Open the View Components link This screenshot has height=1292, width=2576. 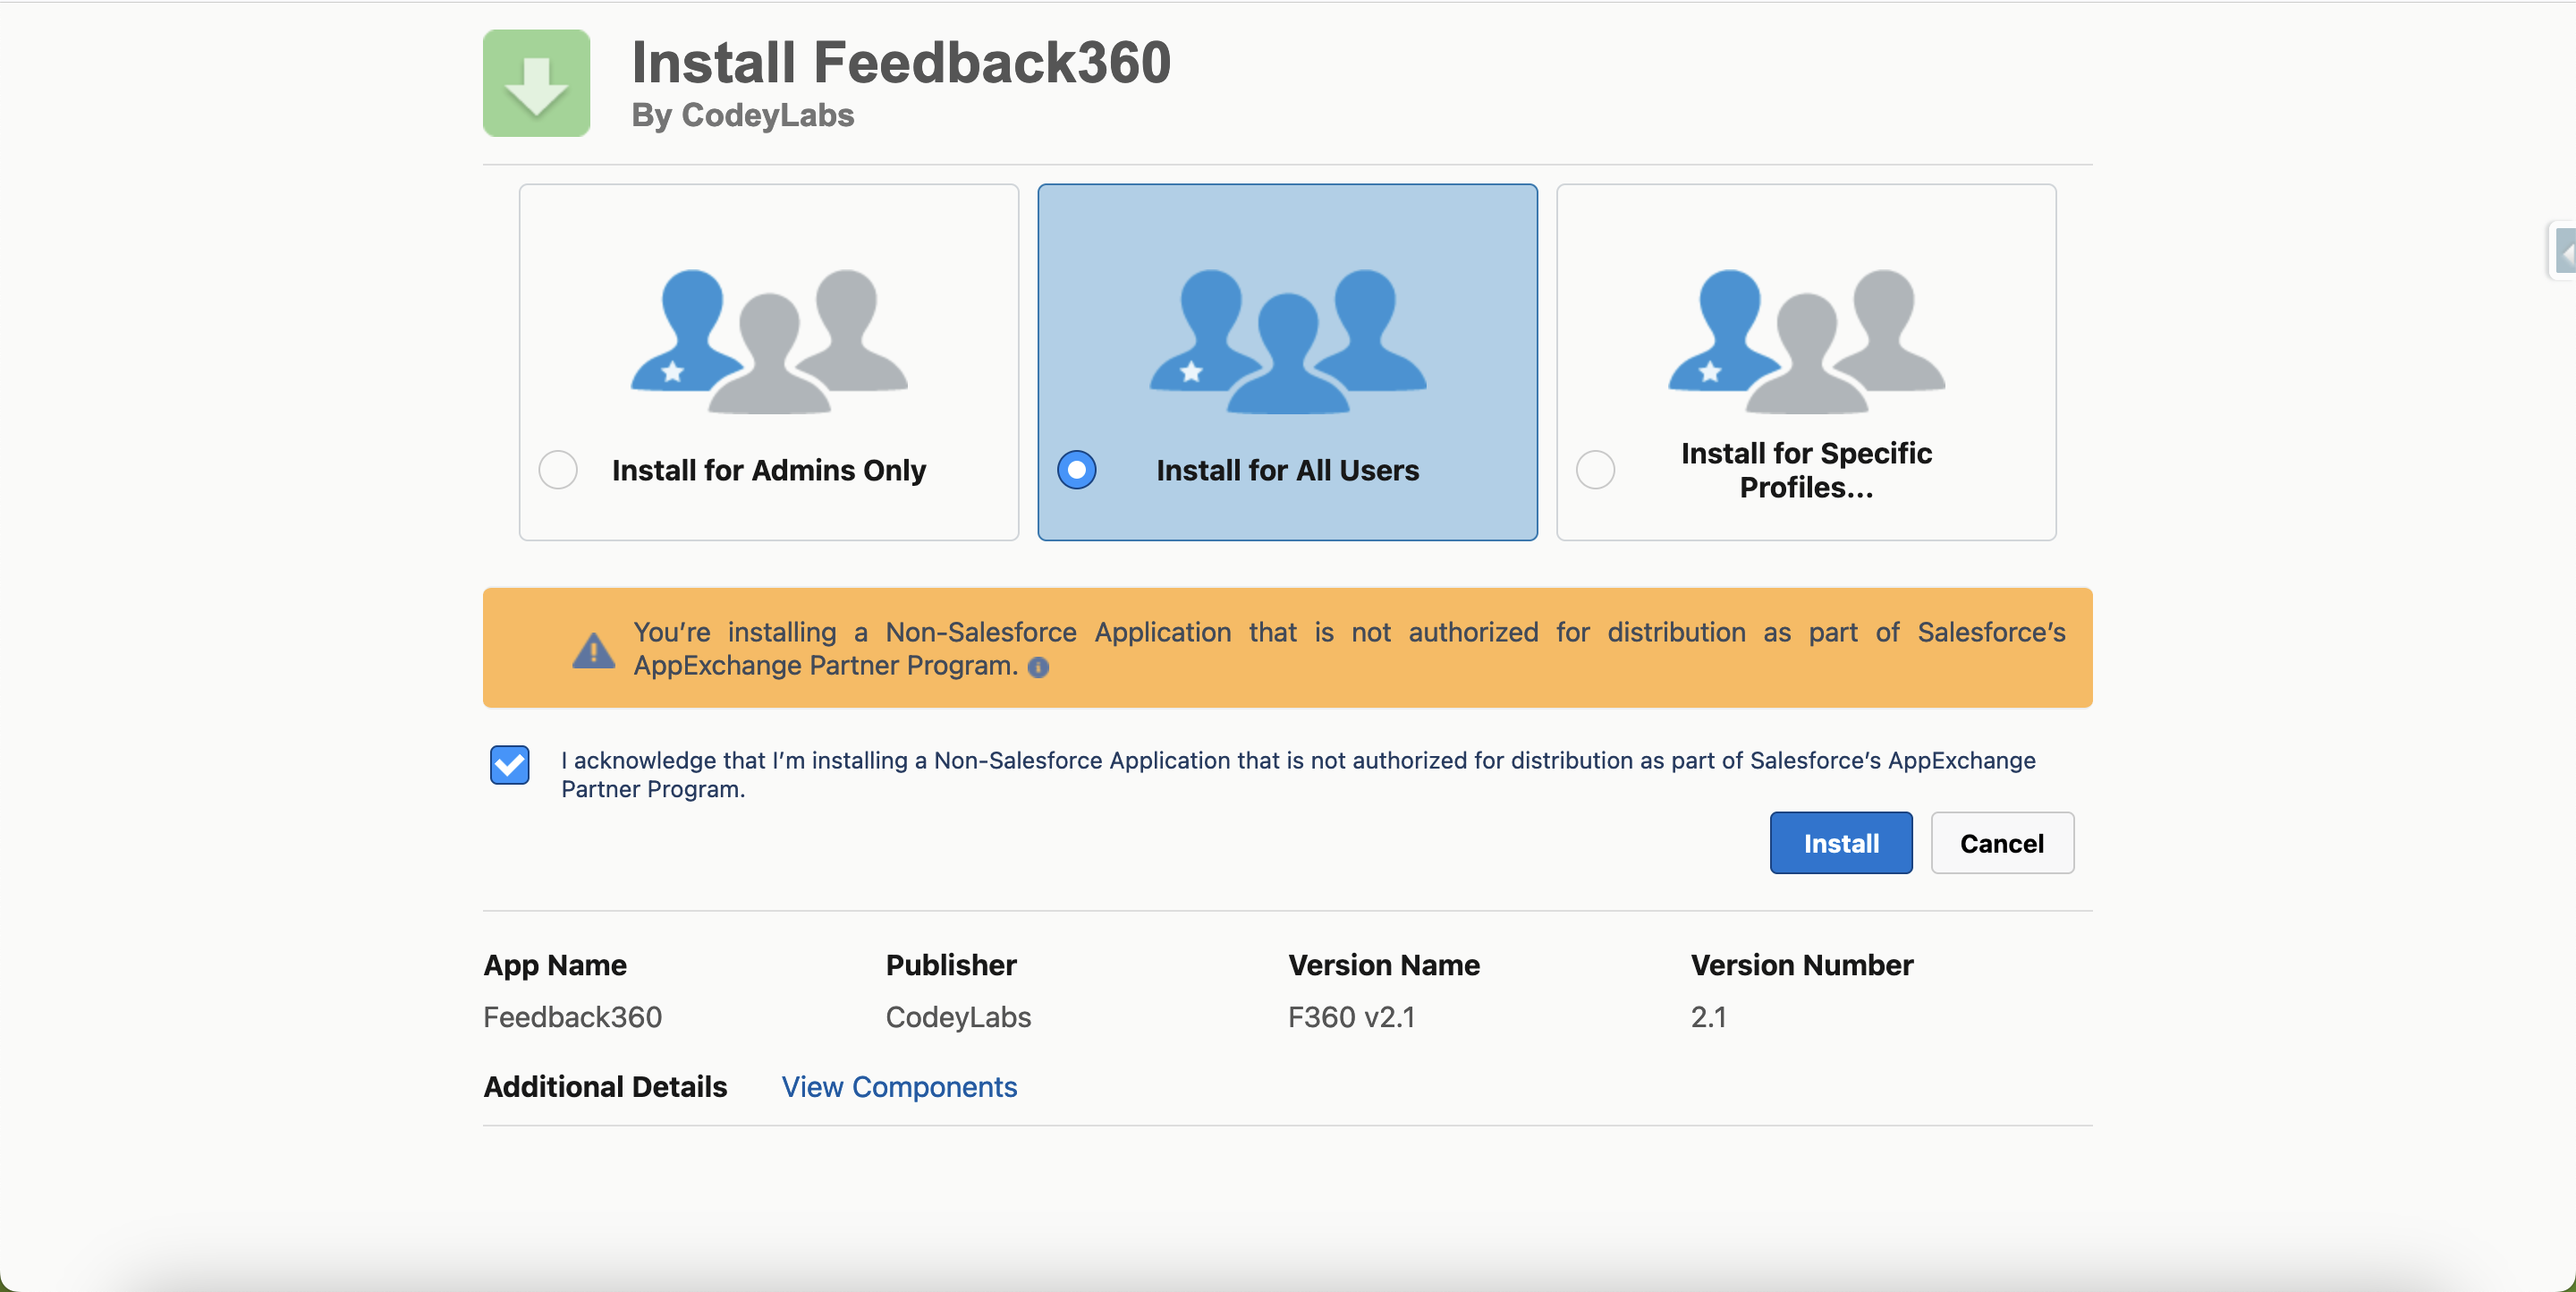coord(899,1086)
